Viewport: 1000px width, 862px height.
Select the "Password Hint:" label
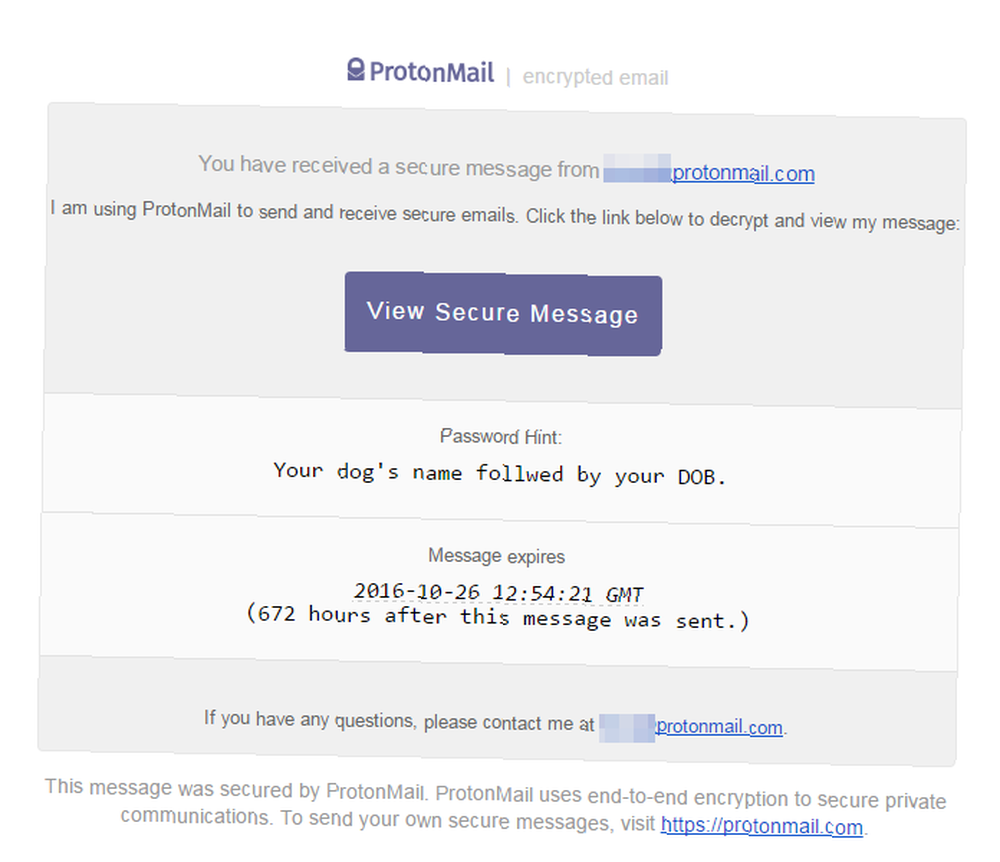[x=501, y=437]
